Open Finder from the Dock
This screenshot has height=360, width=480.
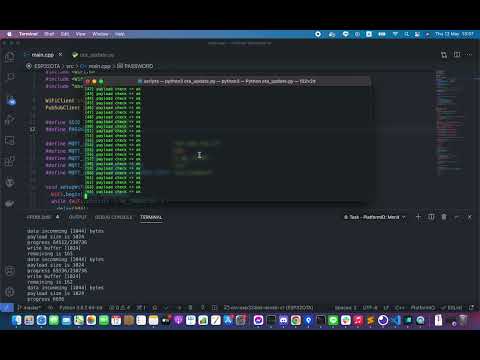pos(16,321)
